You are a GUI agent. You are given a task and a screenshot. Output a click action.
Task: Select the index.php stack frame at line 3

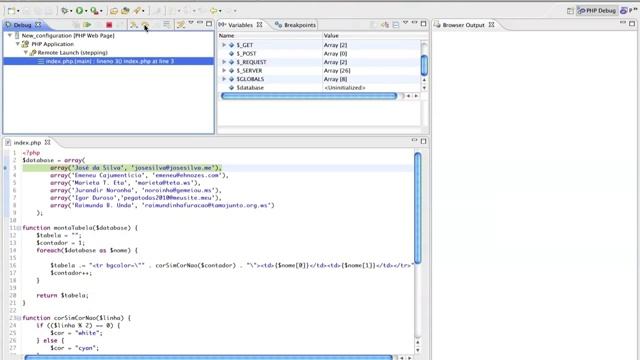tap(109, 61)
